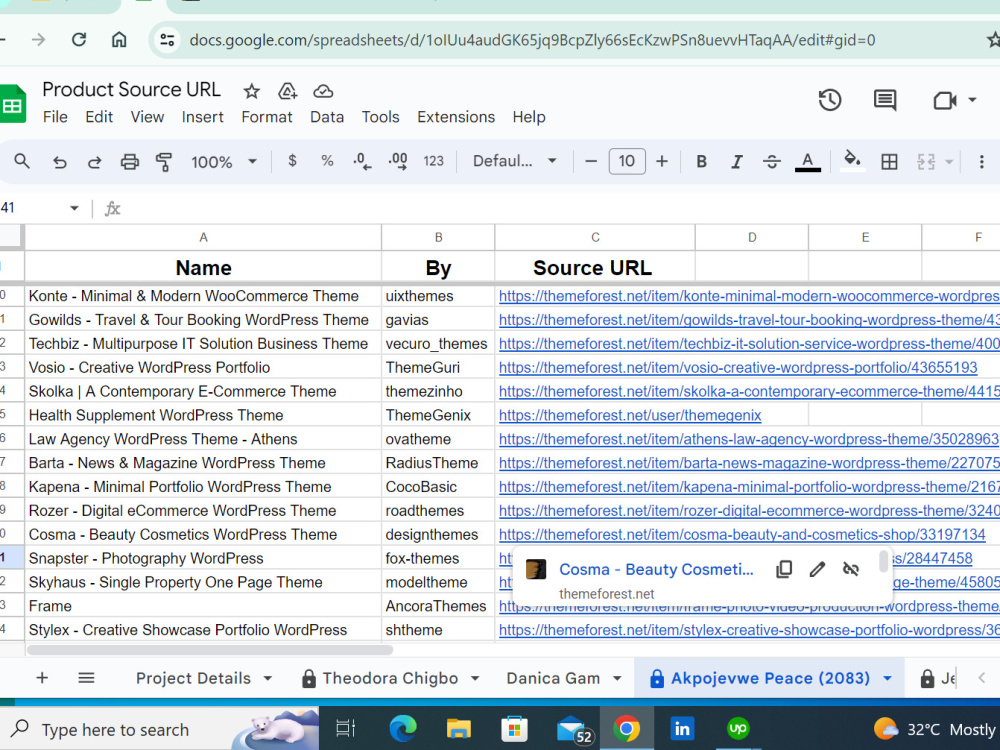Decrease font size with minus button
The image size is (1000, 750).
pyautogui.click(x=591, y=161)
